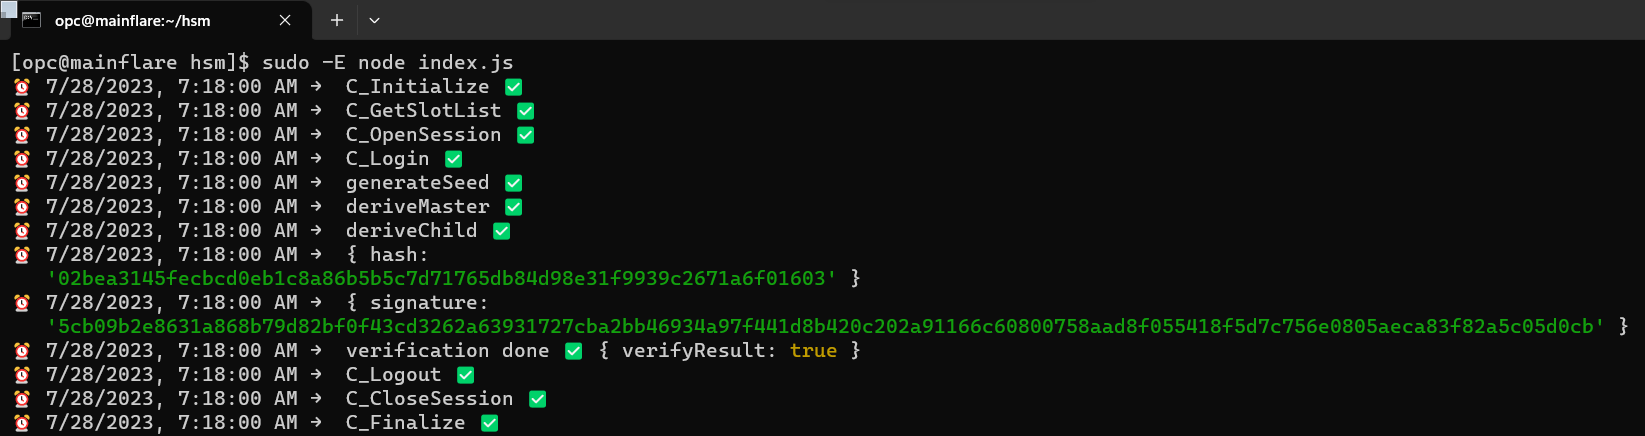Click the green checkmark after C_Initialize
The width and height of the screenshot is (1645, 436).
click(514, 87)
